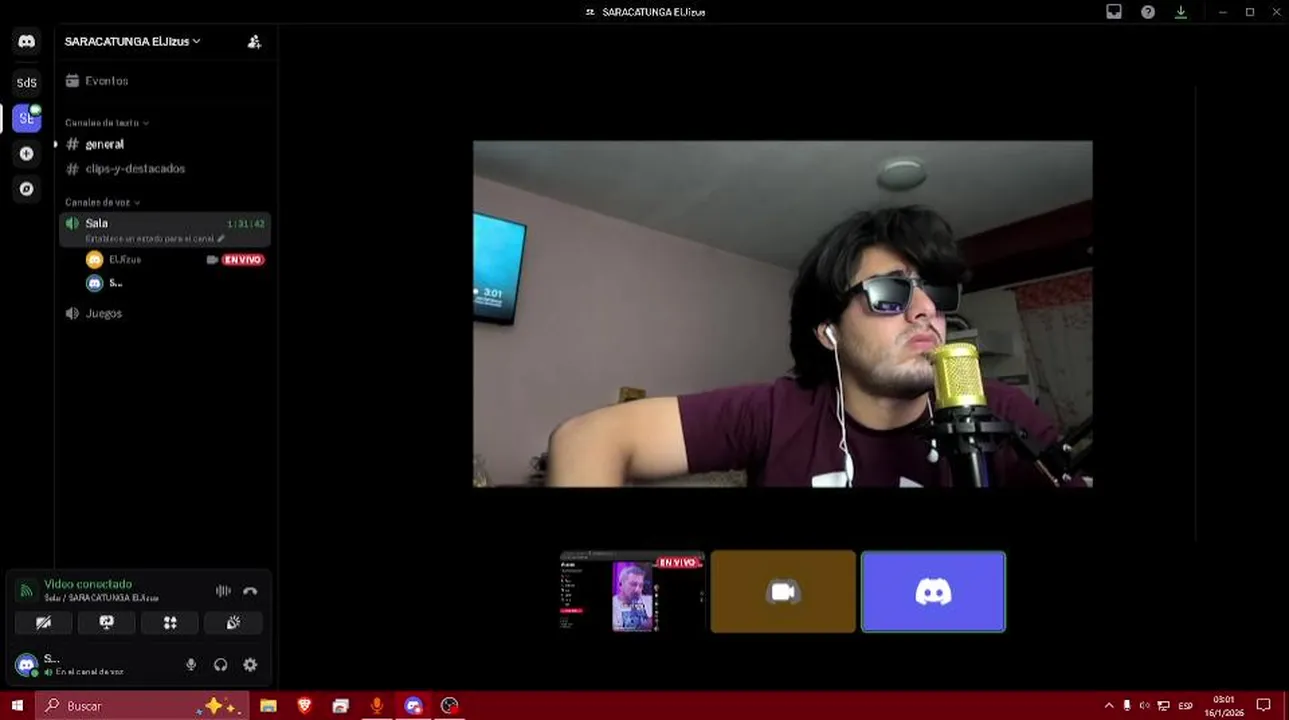This screenshot has width=1289, height=720.
Task: Open connection info signal icon
Action: [27, 590]
